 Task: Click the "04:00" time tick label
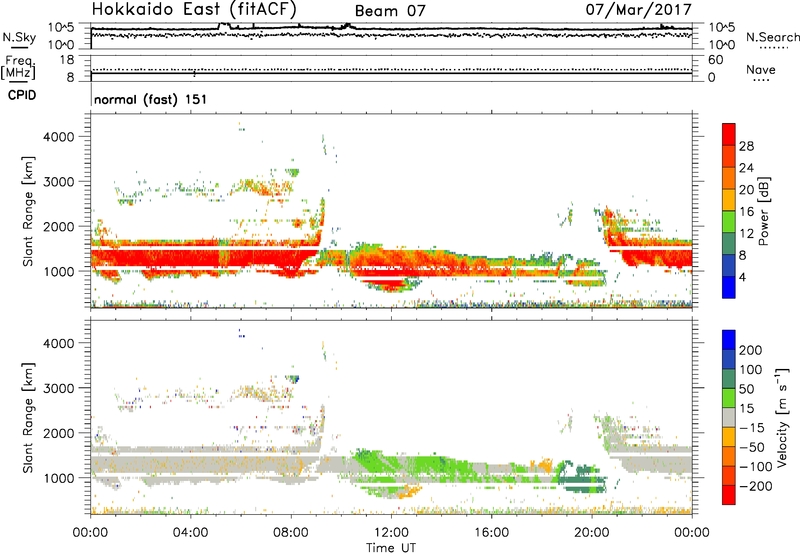[190, 533]
